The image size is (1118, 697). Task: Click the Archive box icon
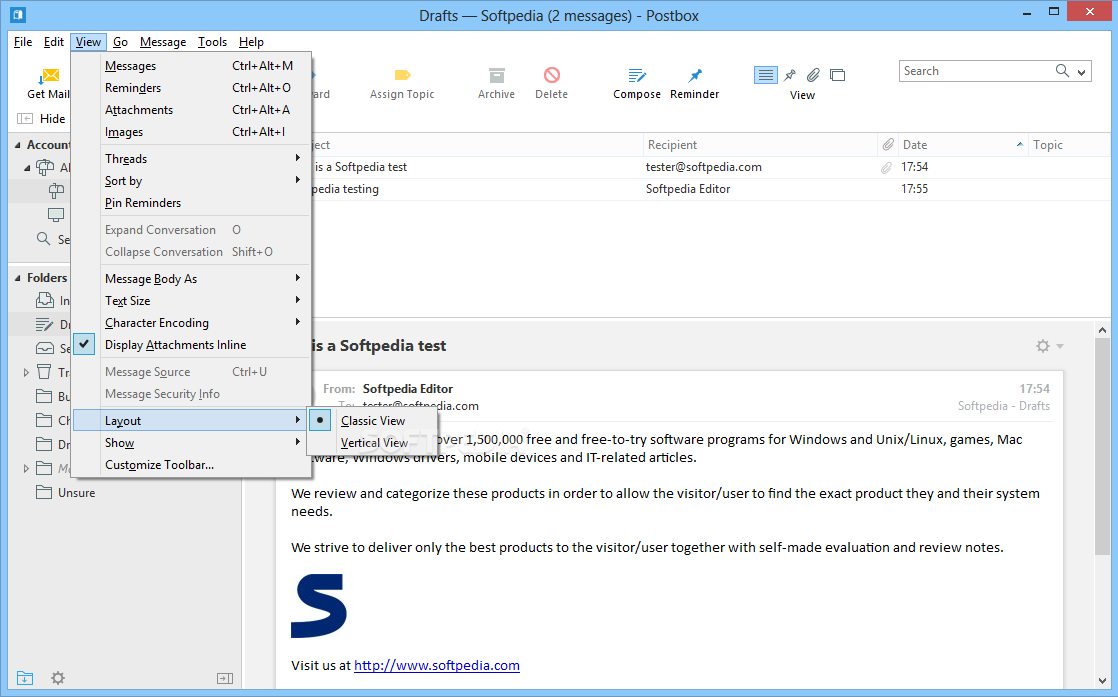pos(496,75)
